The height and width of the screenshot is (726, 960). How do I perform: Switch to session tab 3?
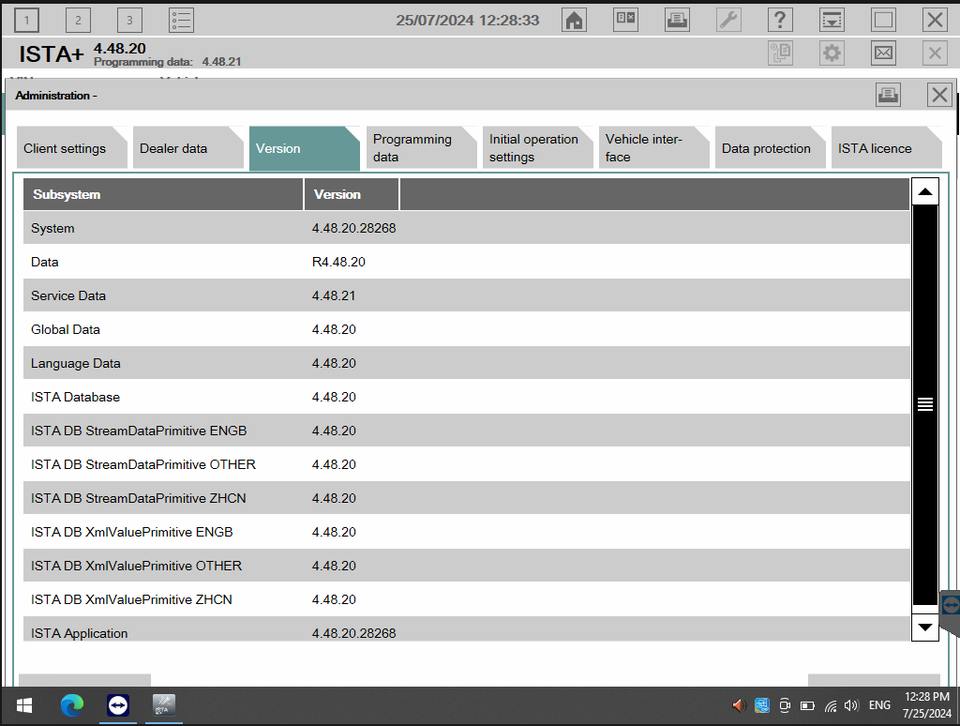point(129,20)
